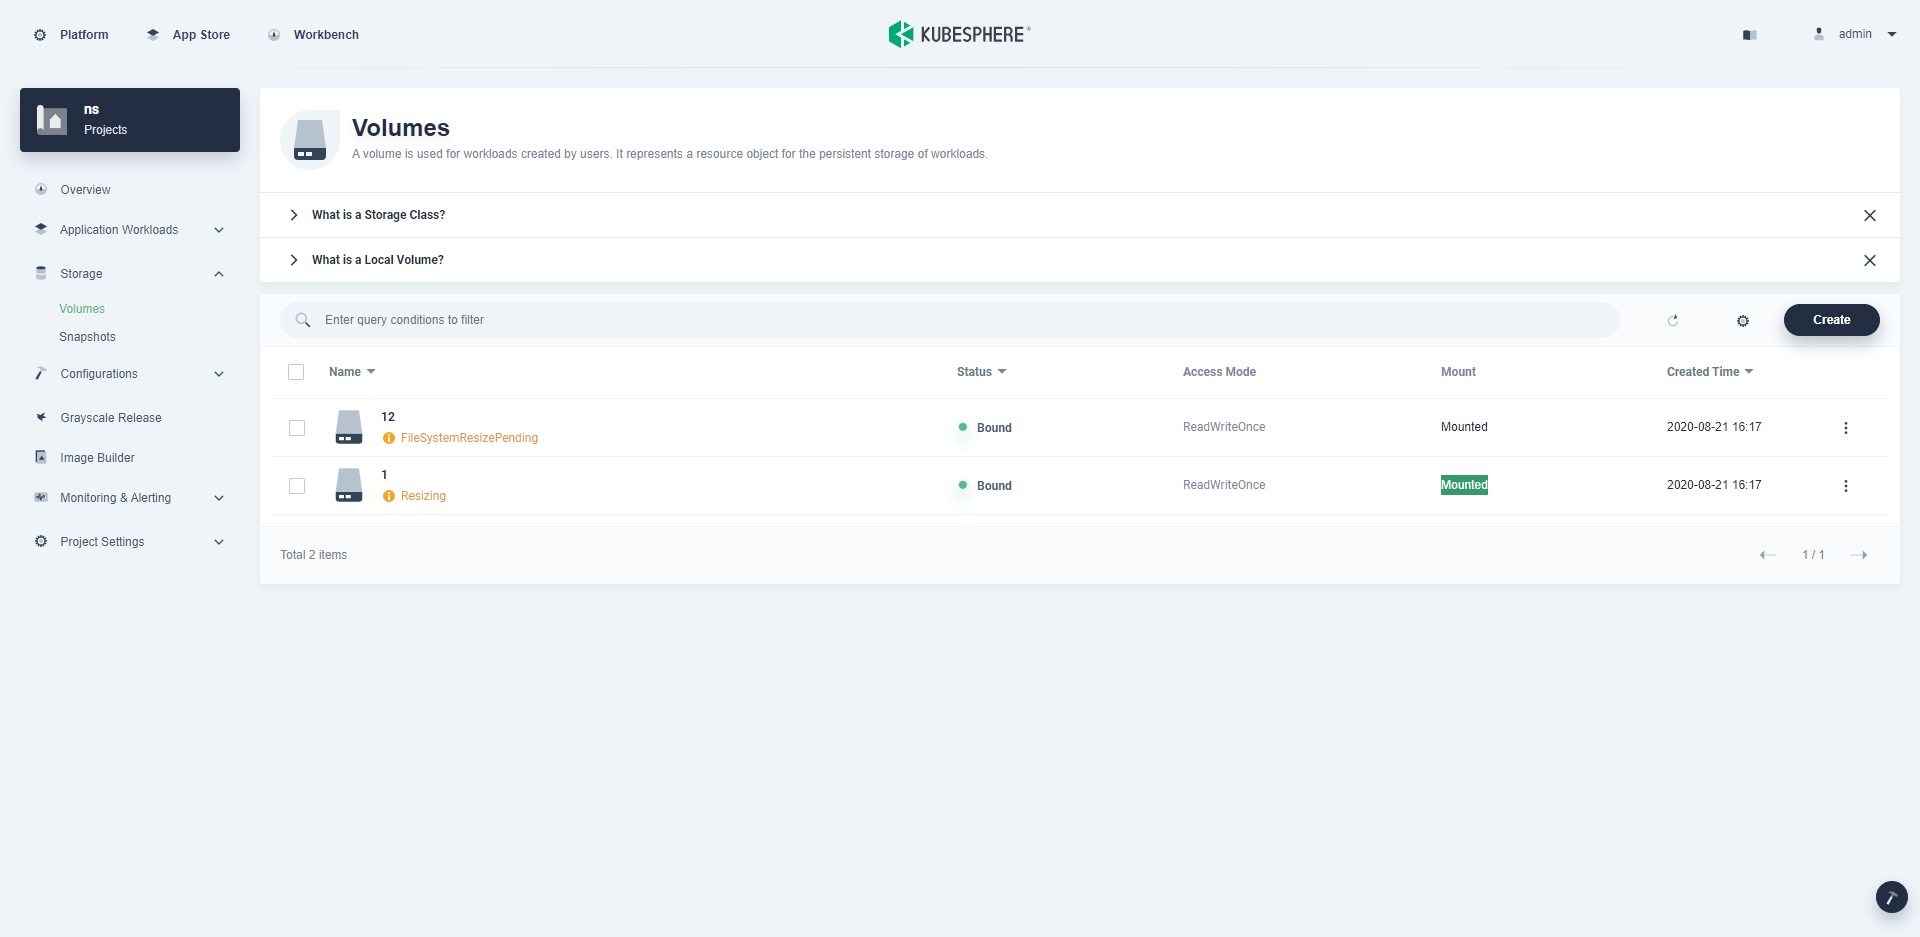
Task: Select the Grayscale Release sidebar icon
Action: click(x=40, y=417)
